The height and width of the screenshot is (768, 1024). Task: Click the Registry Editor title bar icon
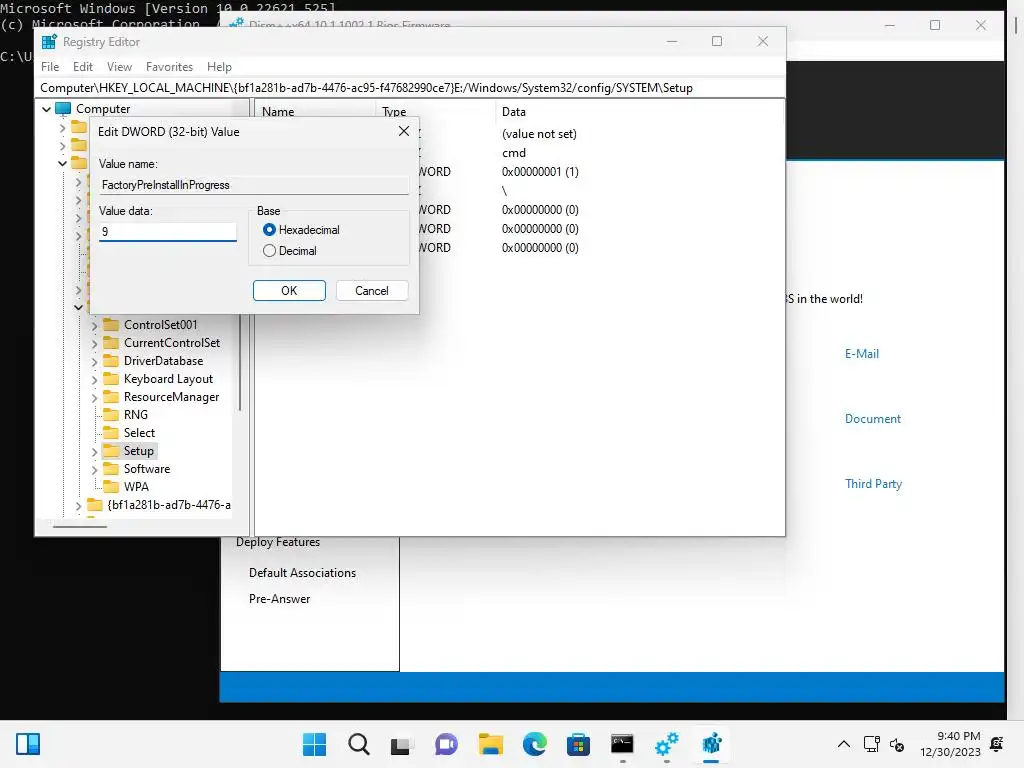pyautogui.click(x=49, y=42)
